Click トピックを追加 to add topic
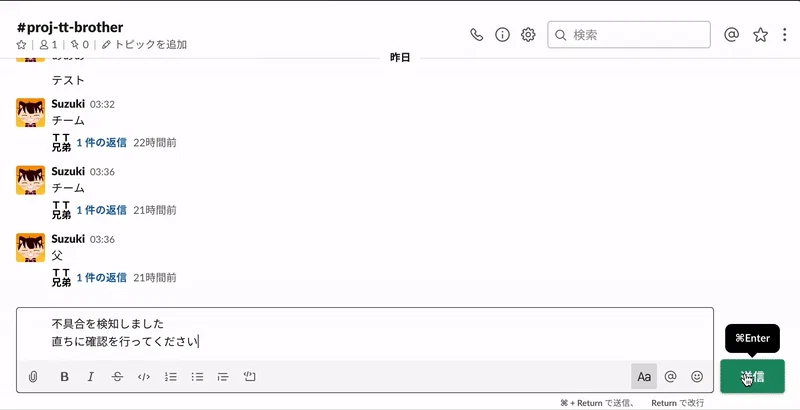Screen dimensions: 800x410 point(144,45)
